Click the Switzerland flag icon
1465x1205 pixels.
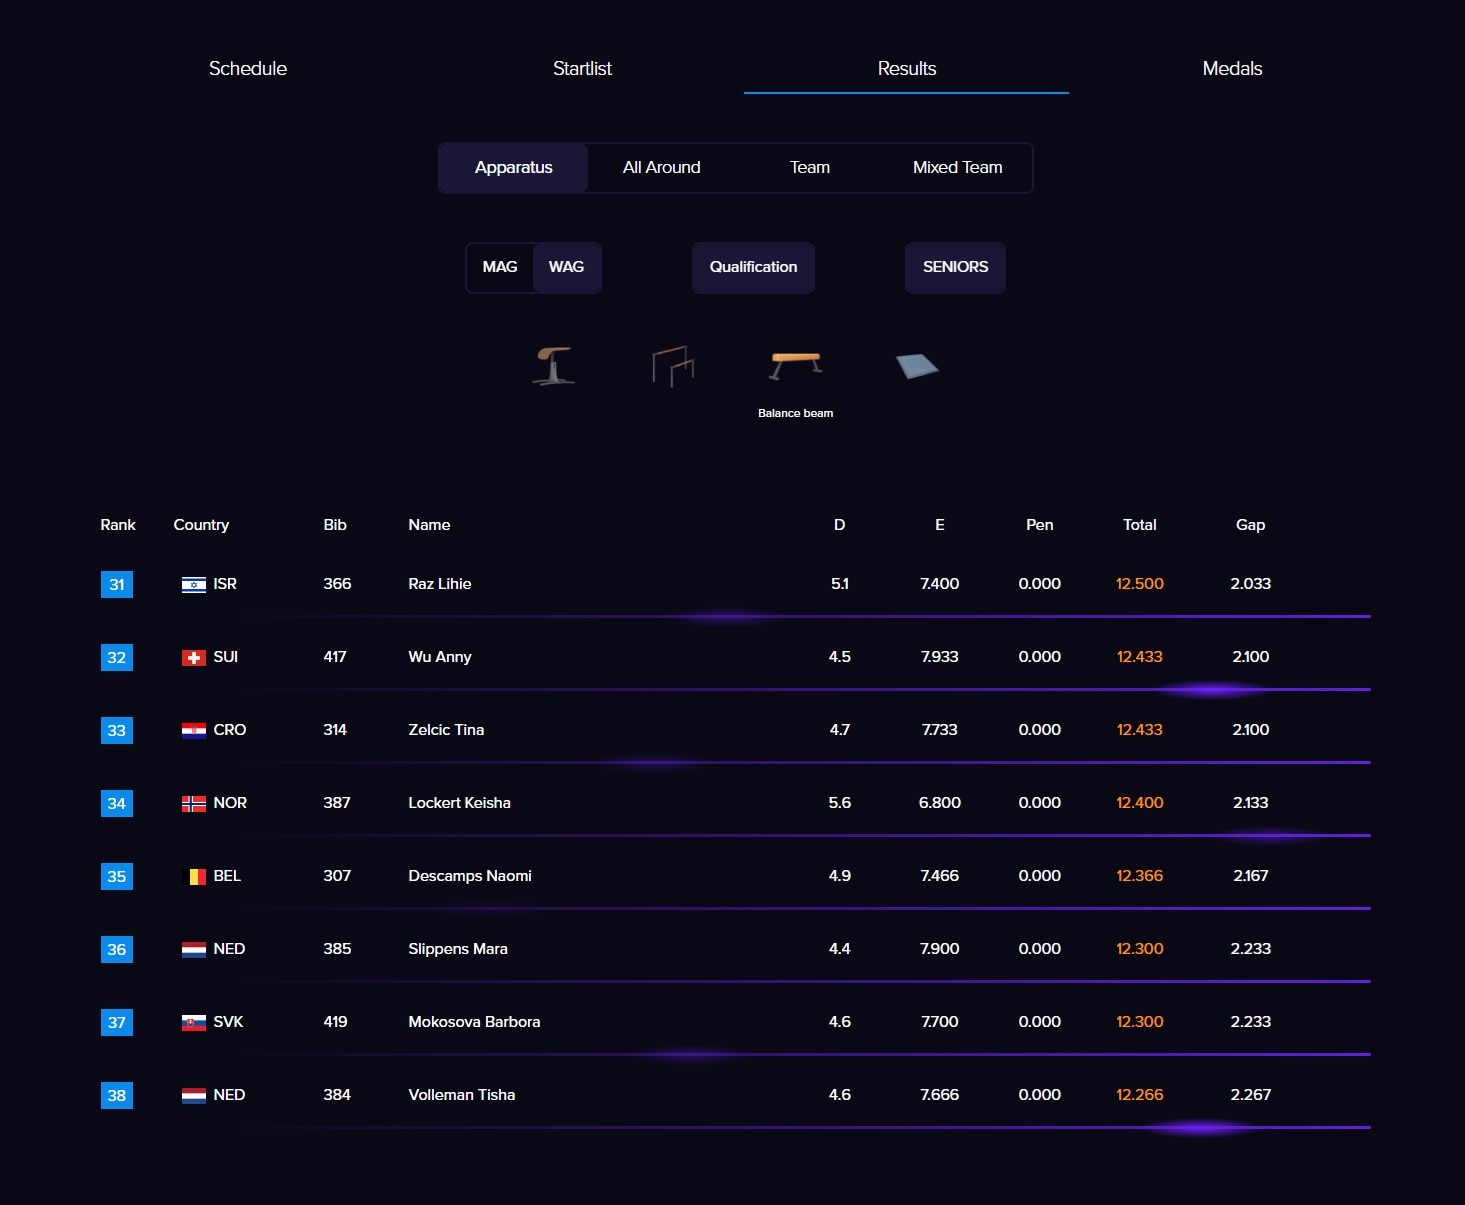(x=194, y=658)
